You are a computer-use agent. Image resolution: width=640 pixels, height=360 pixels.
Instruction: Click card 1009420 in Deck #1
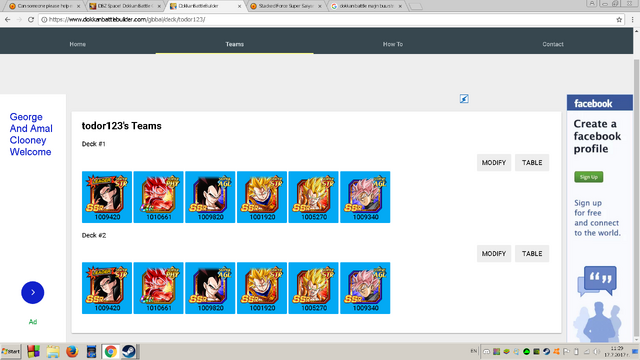click(x=107, y=197)
